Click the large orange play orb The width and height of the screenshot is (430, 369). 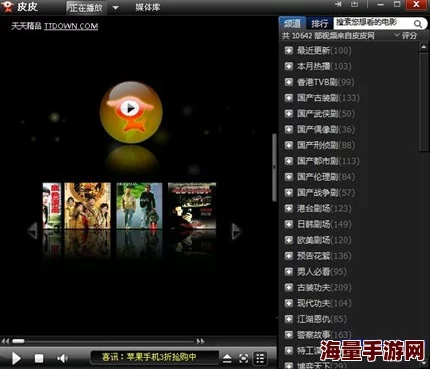click(131, 112)
